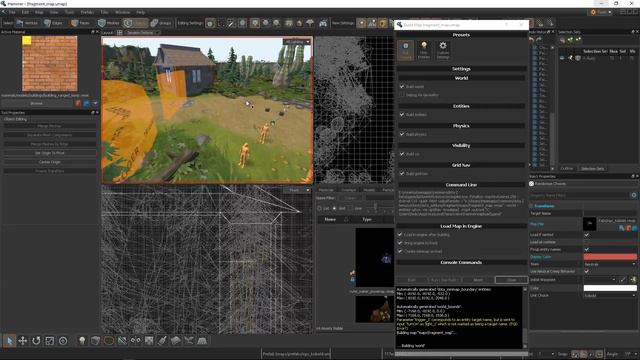Click the first Selection Sets toolbar icon
The height and width of the screenshot is (360, 640).
[x=562, y=40]
